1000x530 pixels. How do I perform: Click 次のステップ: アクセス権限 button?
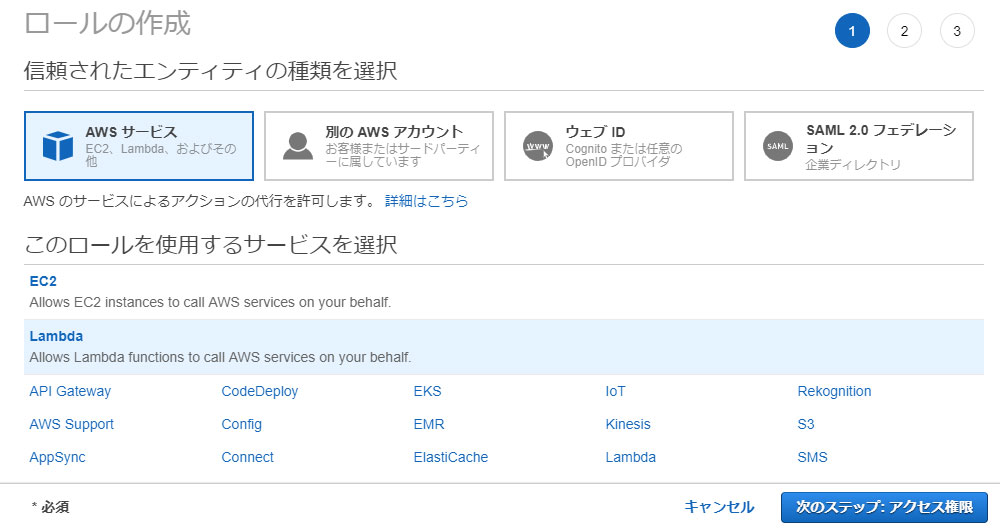(884, 507)
